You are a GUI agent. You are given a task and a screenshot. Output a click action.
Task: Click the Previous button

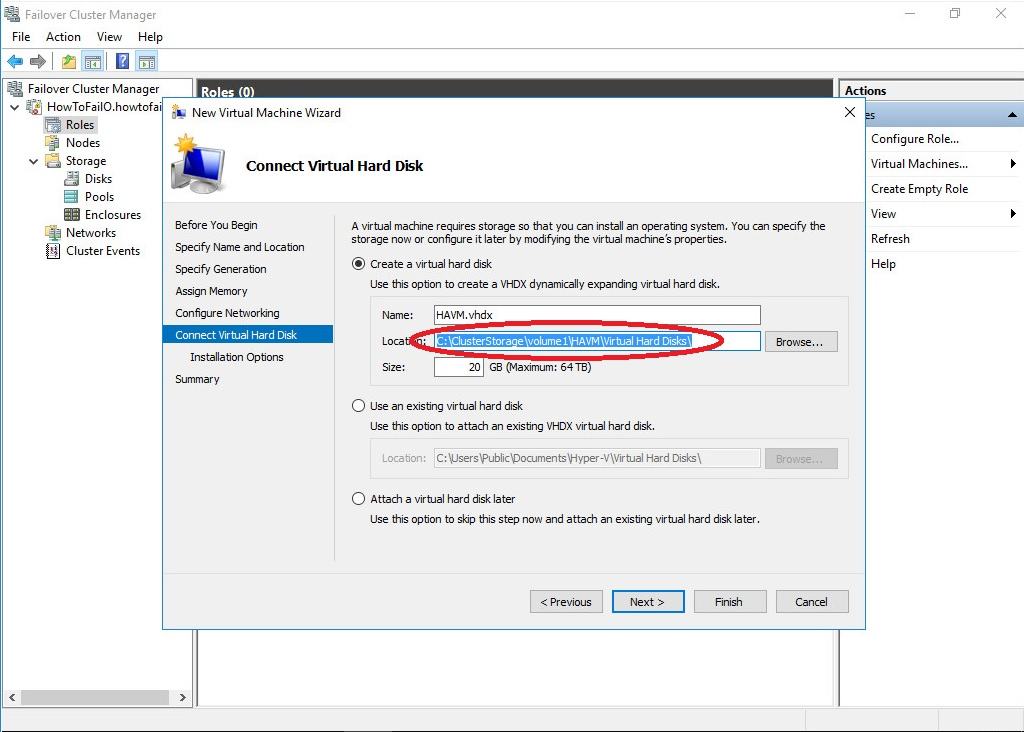(x=566, y=602)
